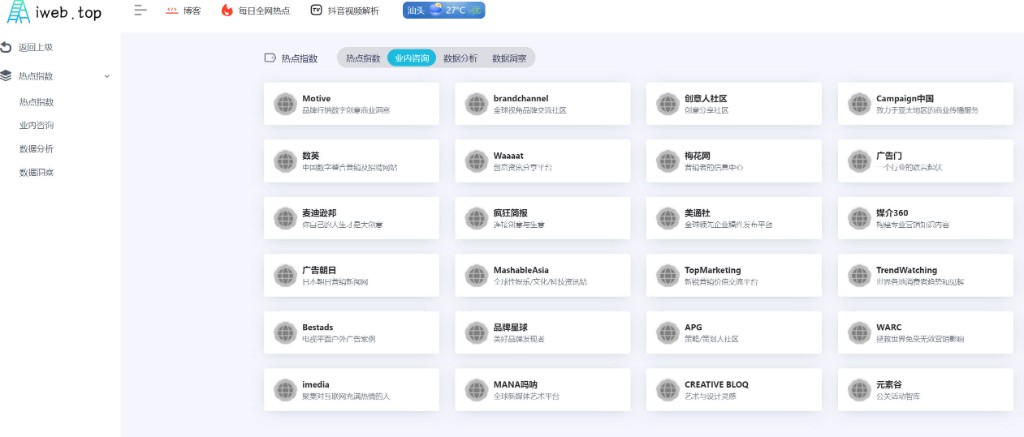Image resolution: width=1024 pixels, height=437 pixels.
Task: Click 全球新媒体艺术平台 description text
Action: pos(526,397)
